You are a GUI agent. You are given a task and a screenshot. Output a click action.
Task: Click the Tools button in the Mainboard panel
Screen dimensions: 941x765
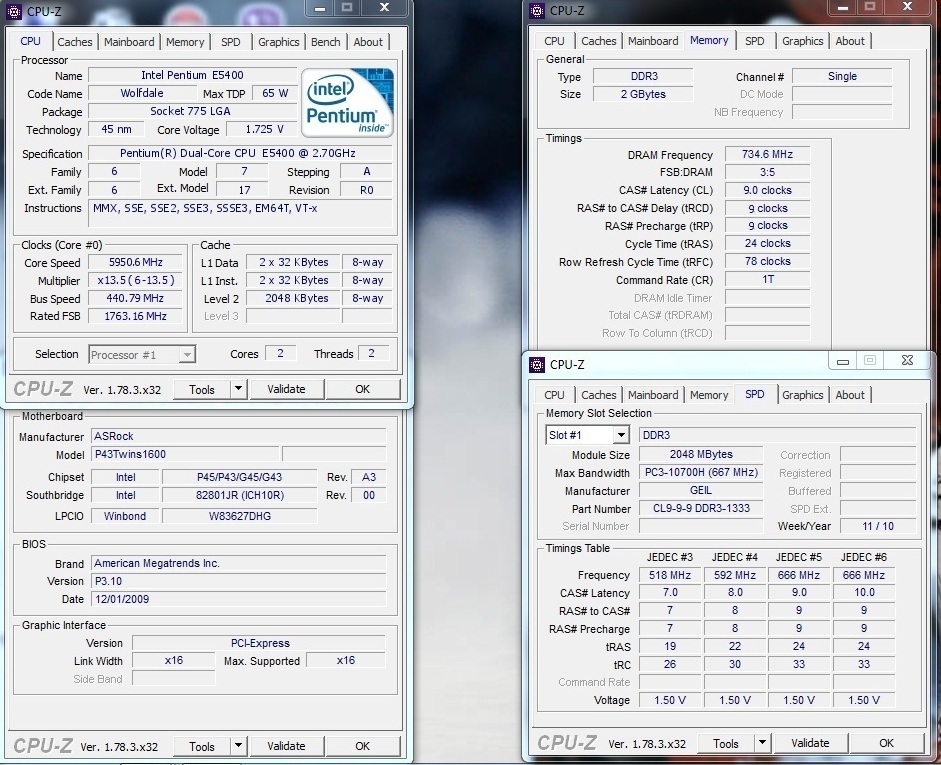click(202, 746)
